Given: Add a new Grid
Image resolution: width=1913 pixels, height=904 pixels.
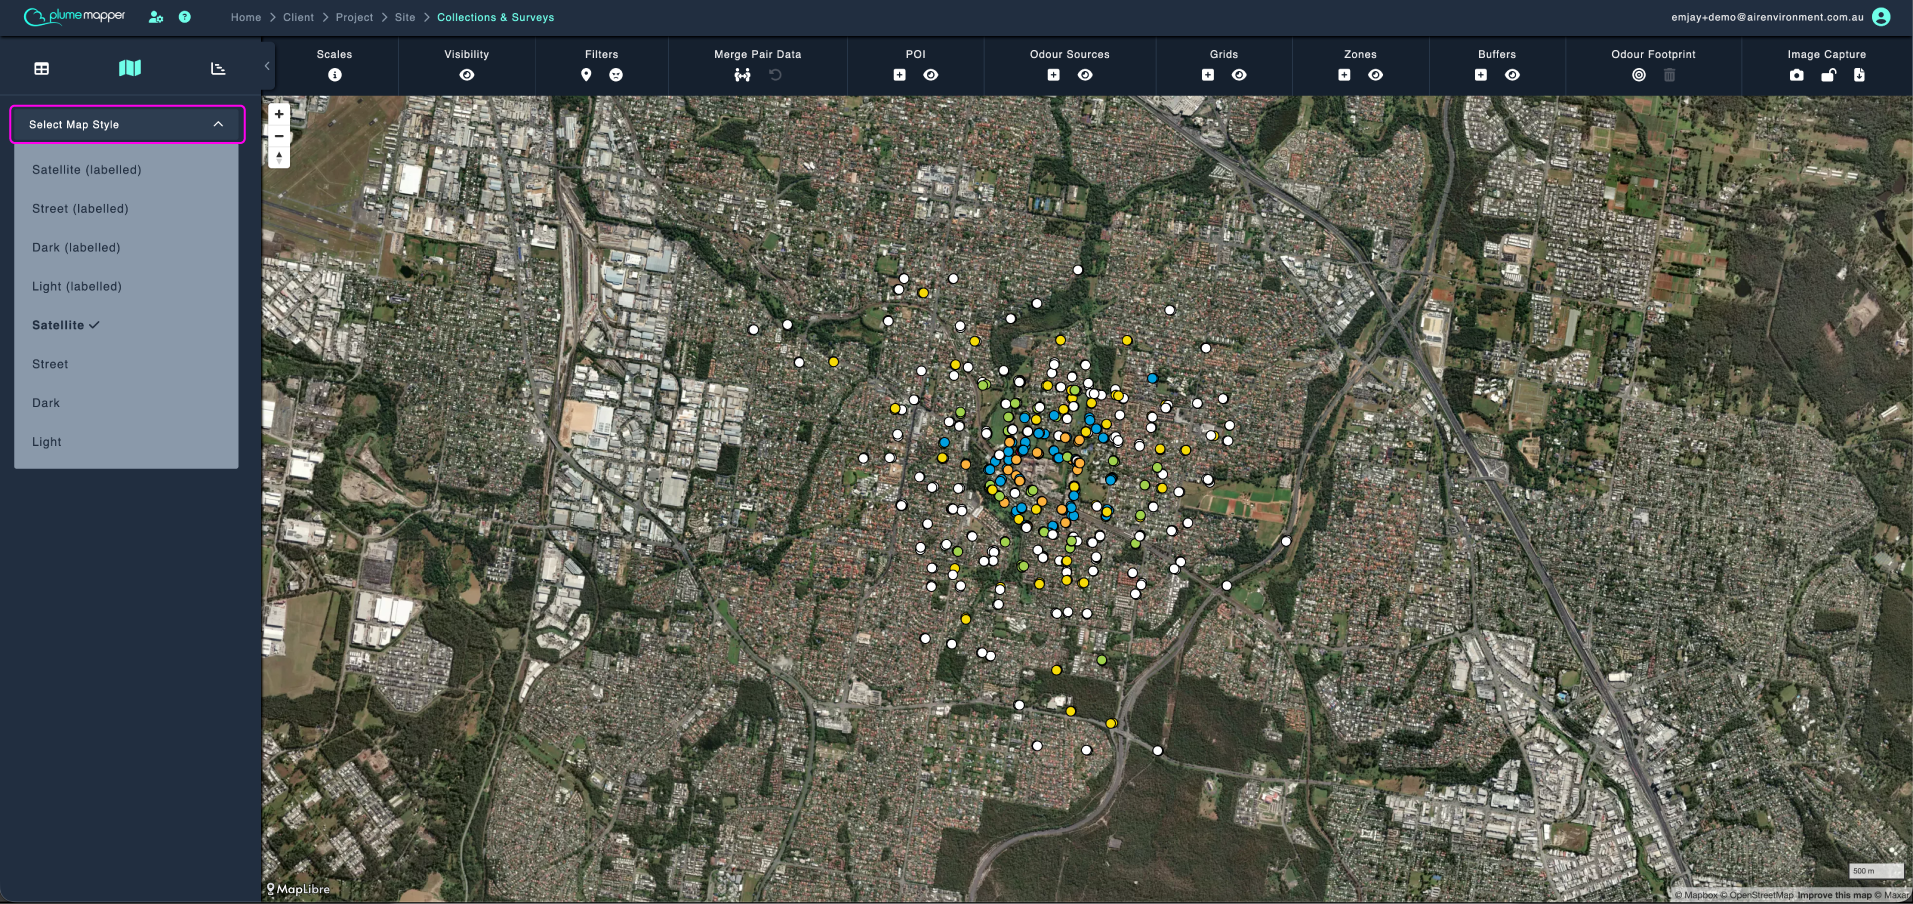Looking at the screenshot, I should [1208, 75].
